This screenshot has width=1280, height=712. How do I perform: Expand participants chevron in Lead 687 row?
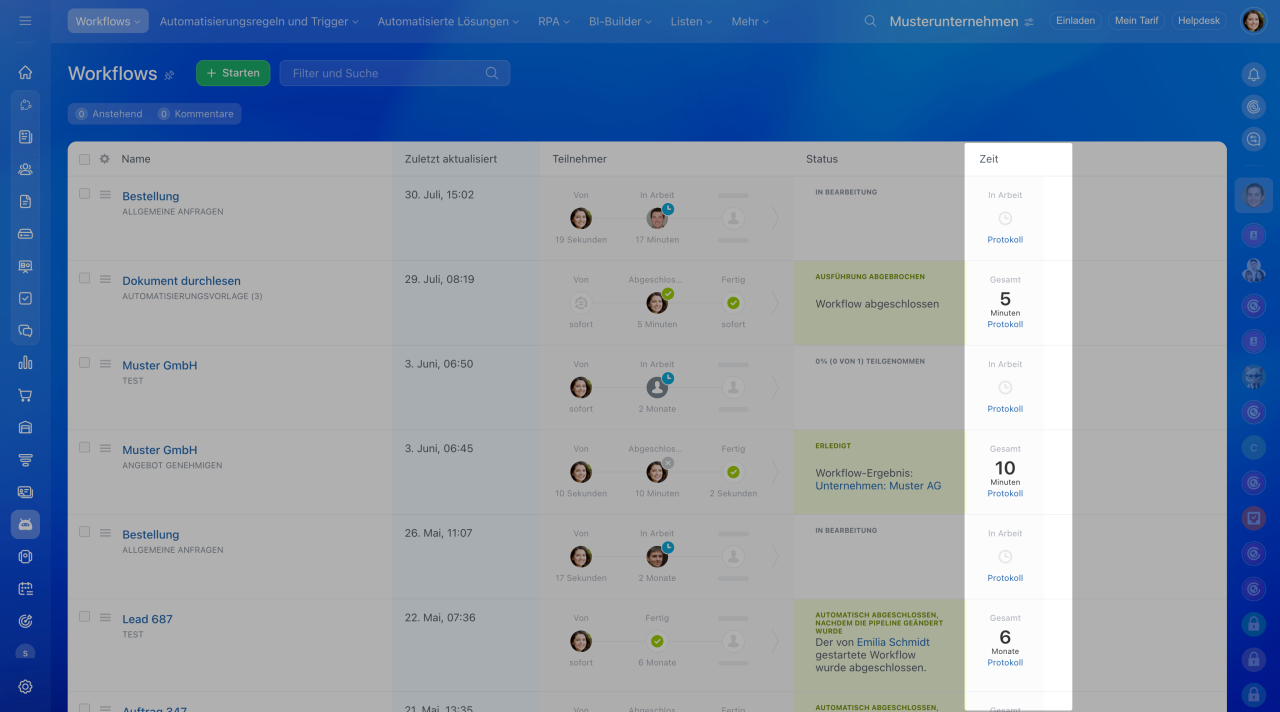(774, 641)
